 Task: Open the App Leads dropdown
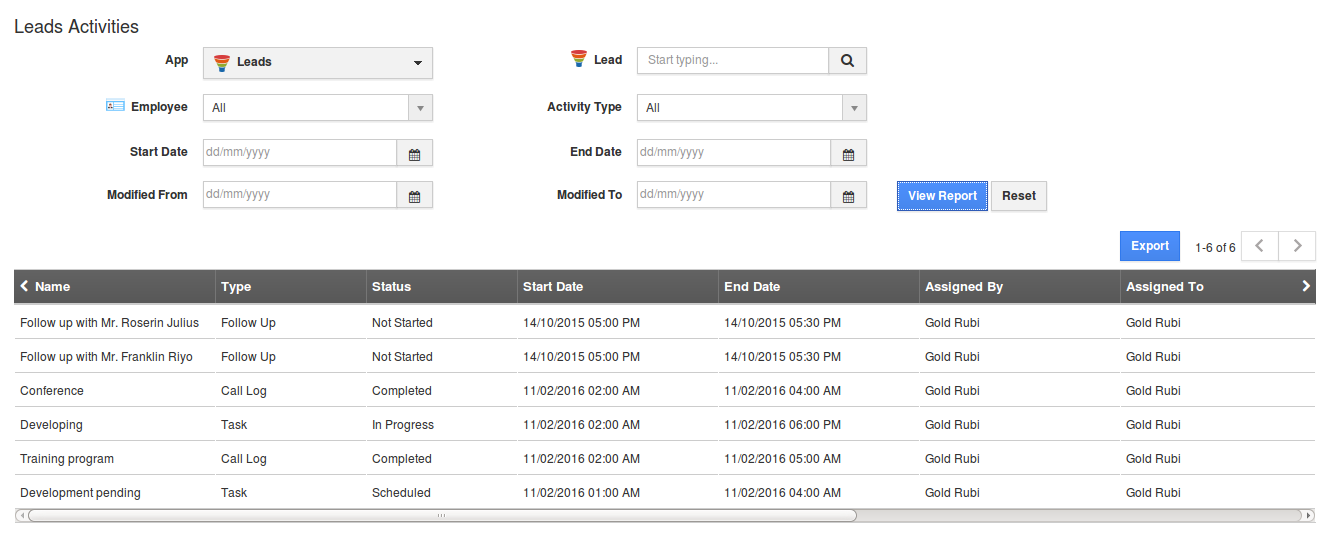(x=318, y=62)
